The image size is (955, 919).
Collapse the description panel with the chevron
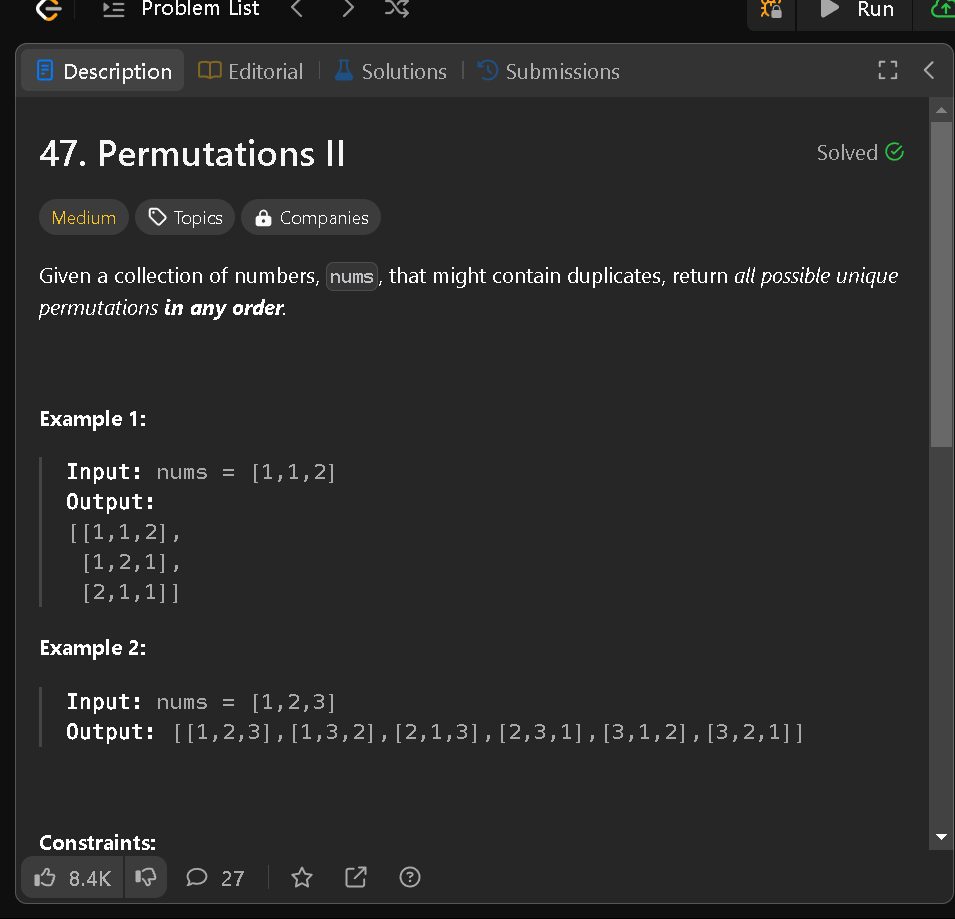pos(928,70)
